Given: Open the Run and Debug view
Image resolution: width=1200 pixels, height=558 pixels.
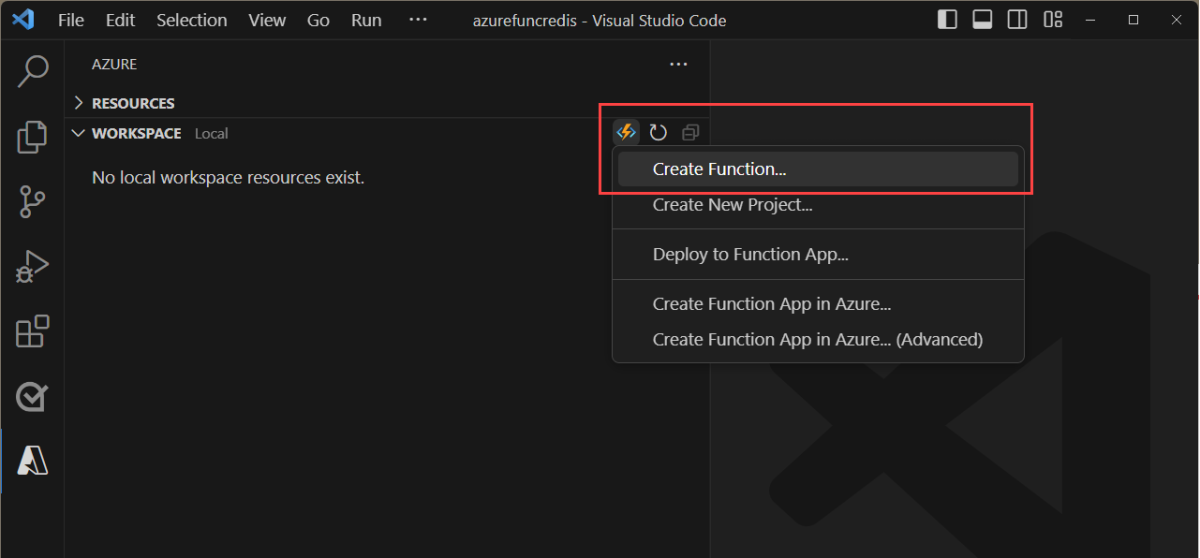Looking at the screenshot, I should (33, 266).
